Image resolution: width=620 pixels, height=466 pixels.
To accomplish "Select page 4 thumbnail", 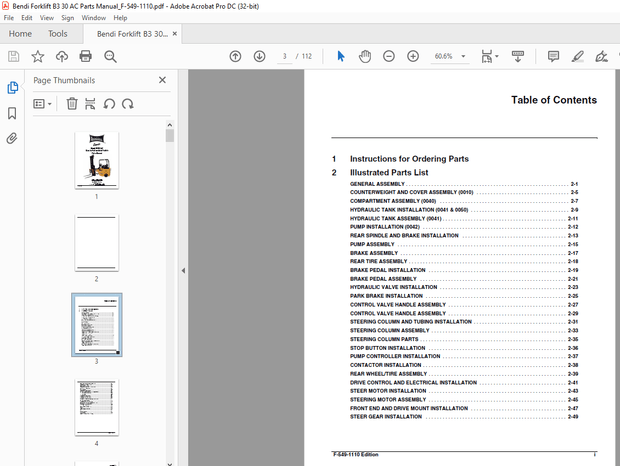I will click(96, 408).
